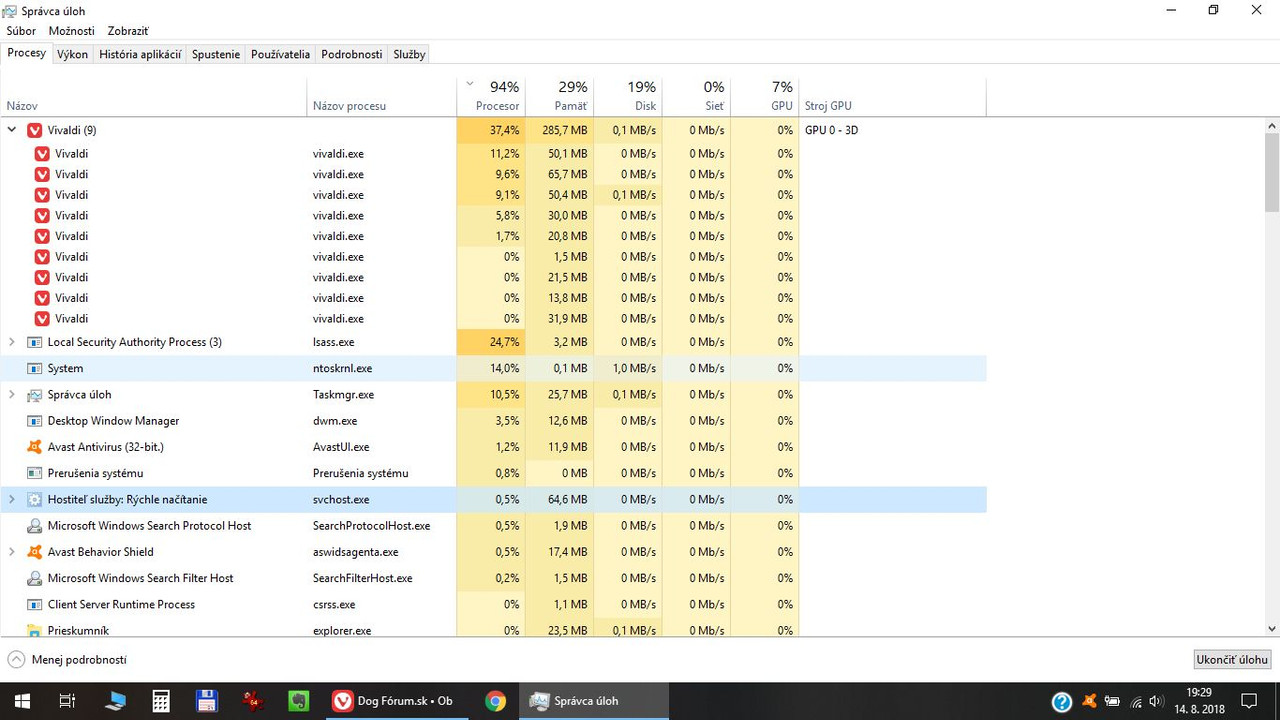Switch to the História aplikácií tab
This screenshot has height=720, width=1280.
coord(140,54)
